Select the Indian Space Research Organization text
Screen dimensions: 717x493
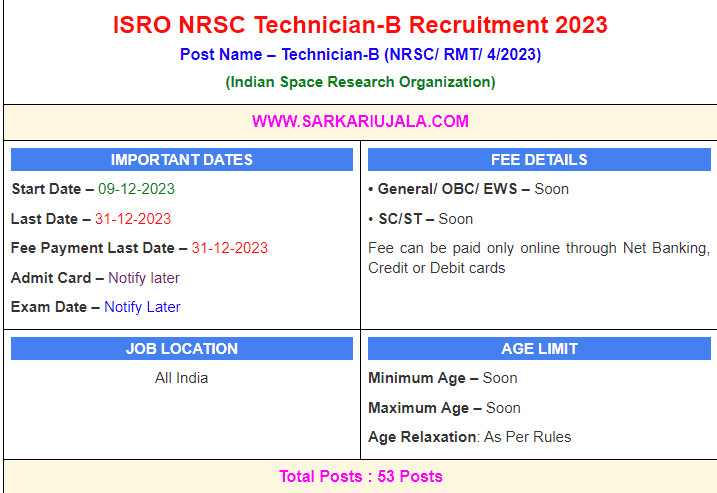pos(359,82)
